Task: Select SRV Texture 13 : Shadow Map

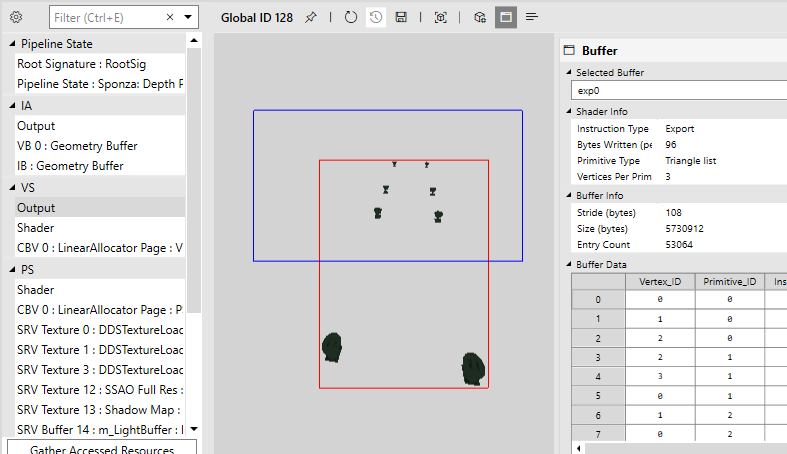Action: pyautogui.click(x=100, y=410)
